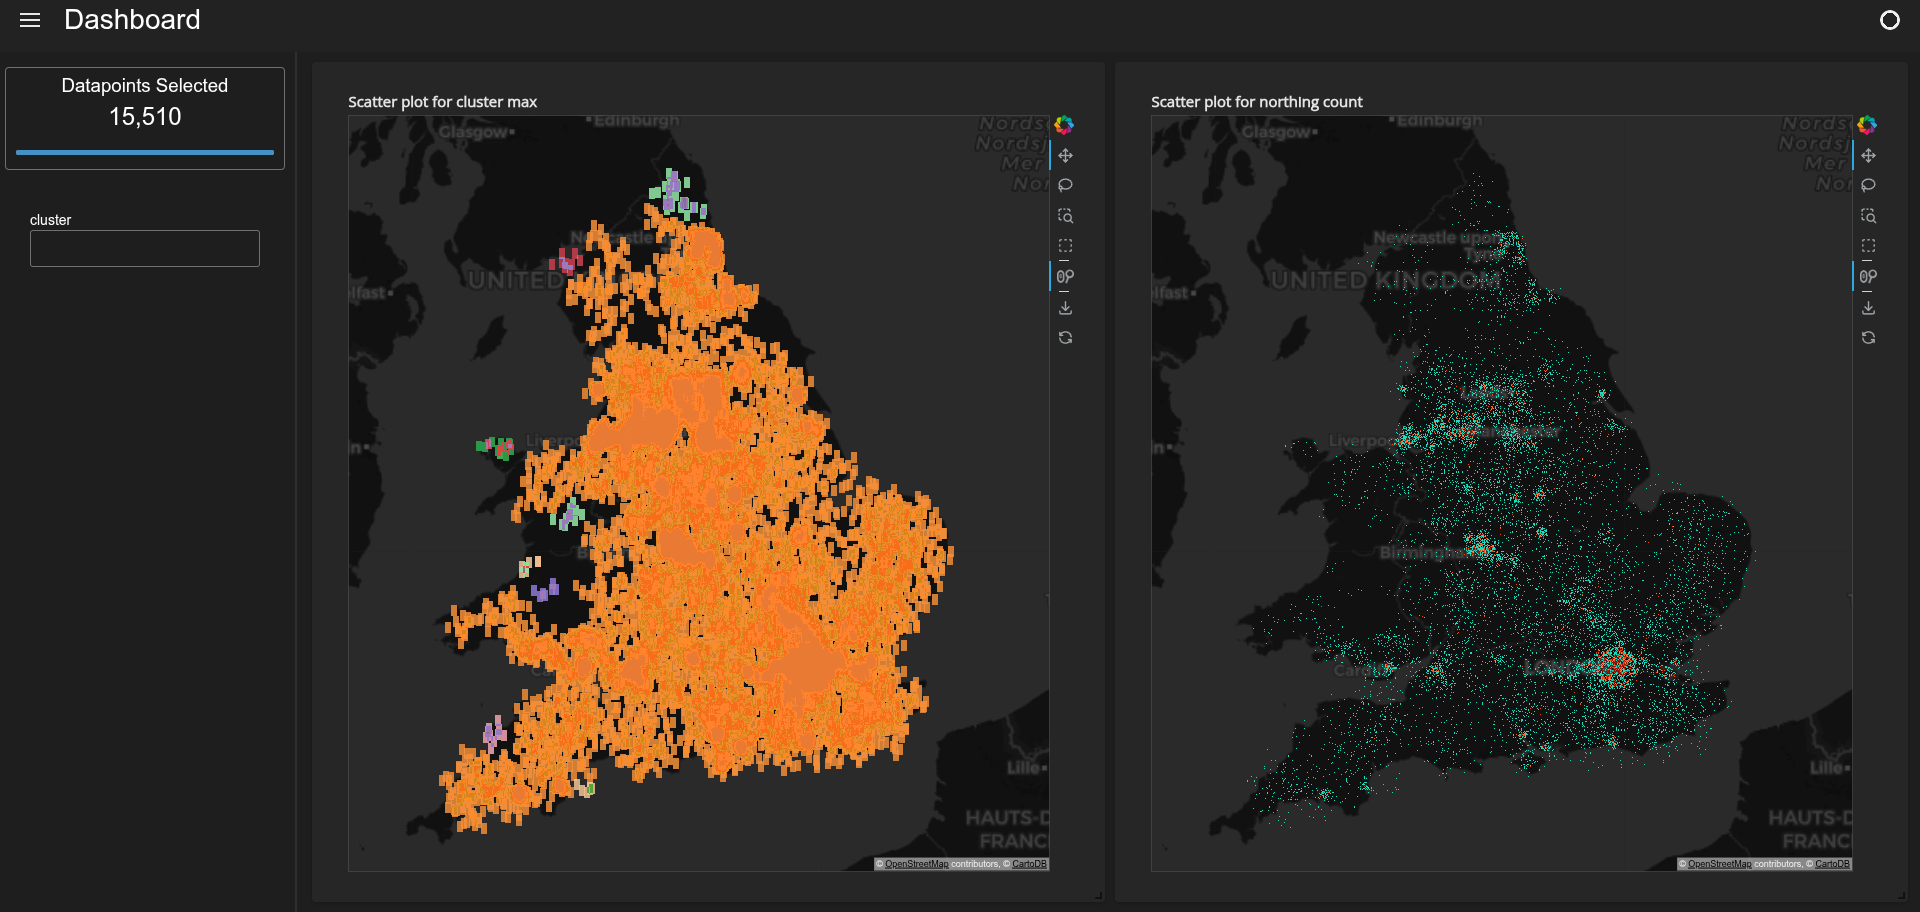This screenshot has width=1920, height=912.
Task: Choose Box Zoom on northing count plot
Action: pyautogui.click(x=1868, y=216)
